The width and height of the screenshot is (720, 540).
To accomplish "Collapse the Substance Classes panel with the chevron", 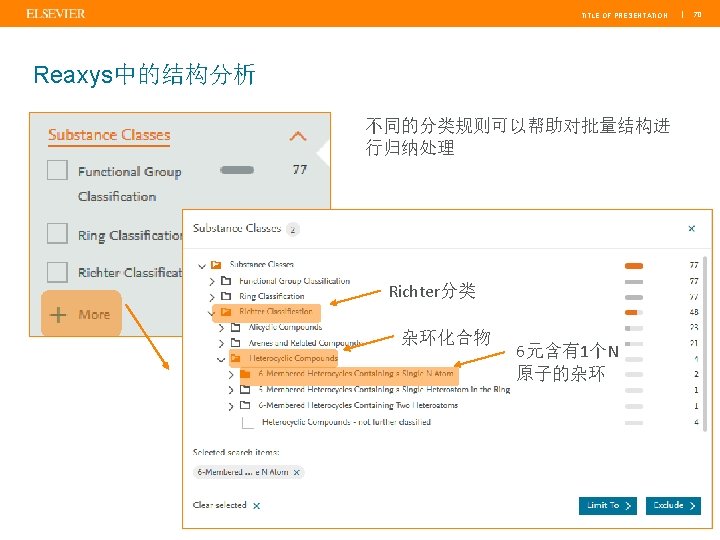I will [x=298, y=136].
